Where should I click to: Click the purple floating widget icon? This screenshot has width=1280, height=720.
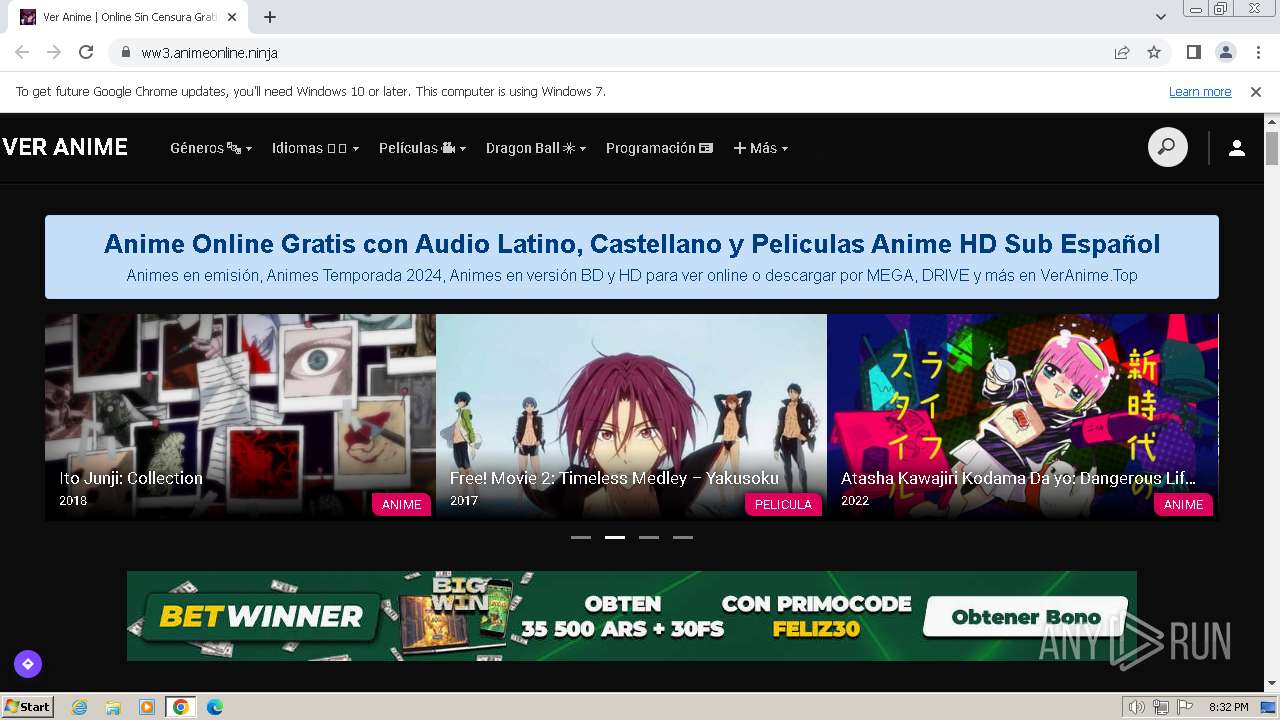[28, 663]
